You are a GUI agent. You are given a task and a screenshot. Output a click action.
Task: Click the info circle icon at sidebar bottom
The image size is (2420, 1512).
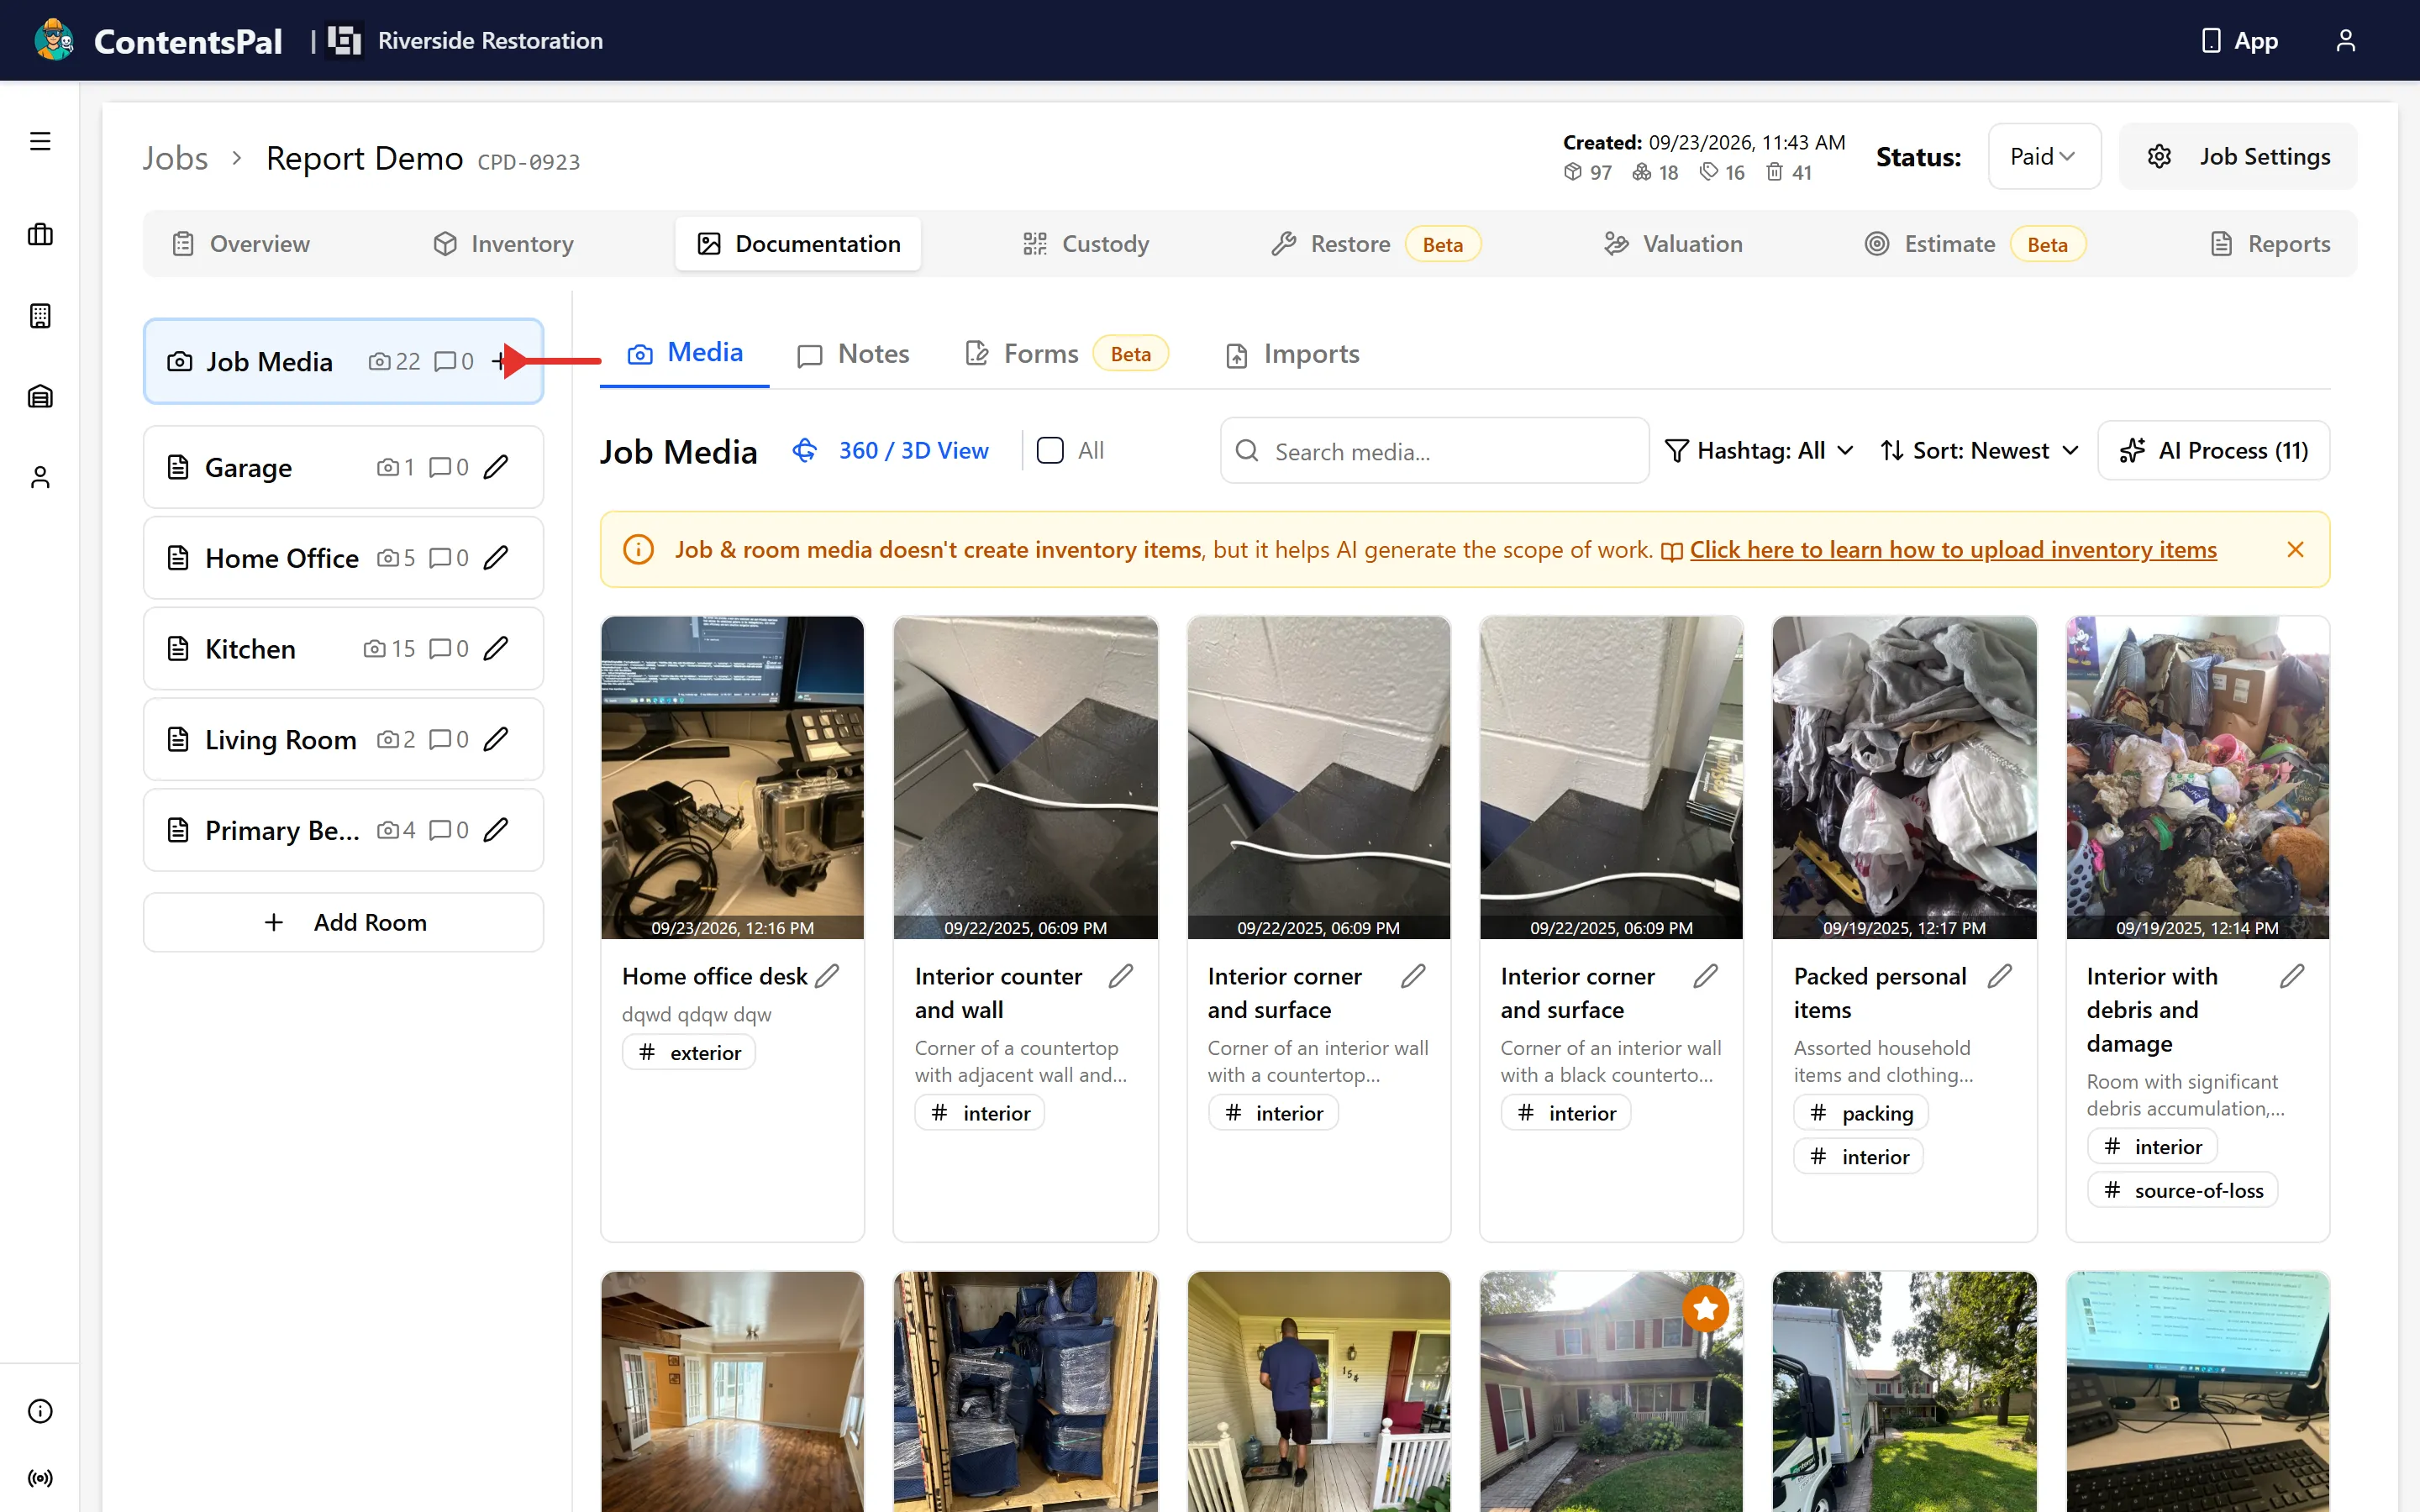(40, 1411)
